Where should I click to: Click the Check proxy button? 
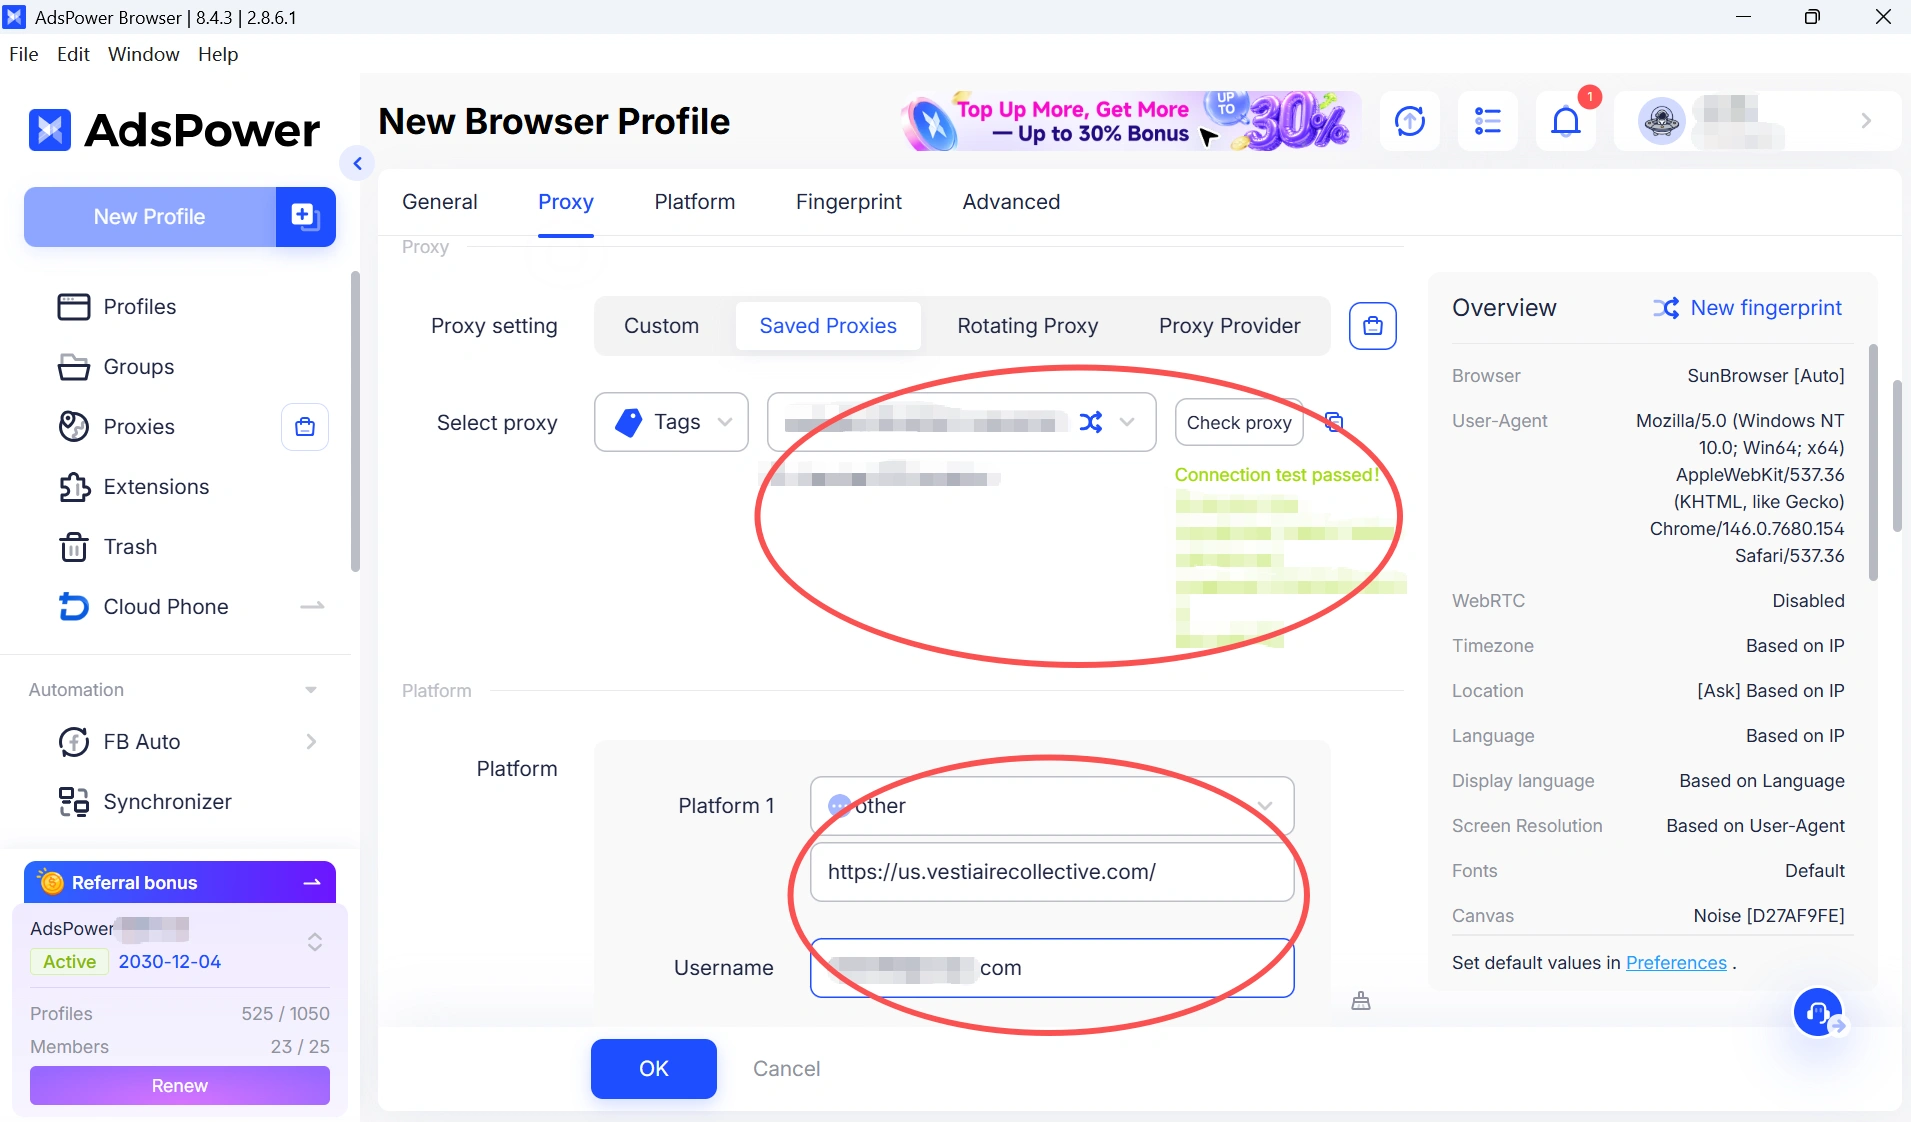[x=1239, y=422]
